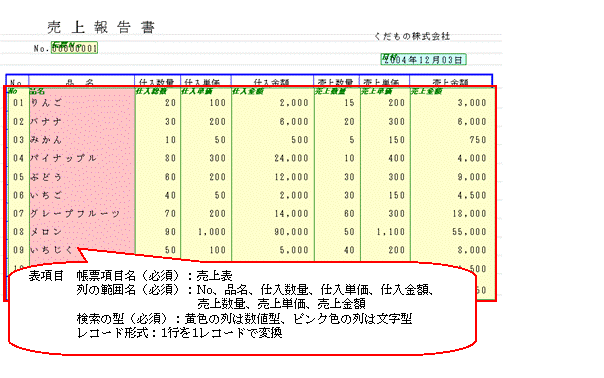Image resolution: width=604 pixels, height=378 pixels.
Task: Select purchase amount 5,000 in いちじく row
Action: coord(294,250)
